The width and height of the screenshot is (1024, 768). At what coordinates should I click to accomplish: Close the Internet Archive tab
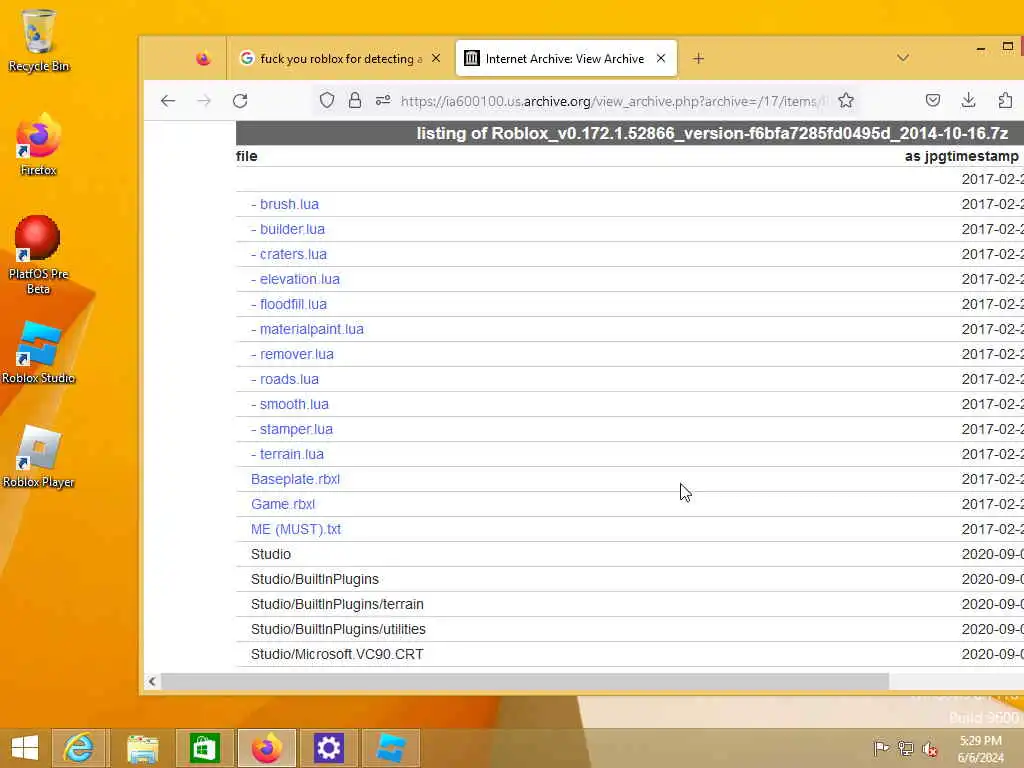pyautogui.click(x=661, y=59)
